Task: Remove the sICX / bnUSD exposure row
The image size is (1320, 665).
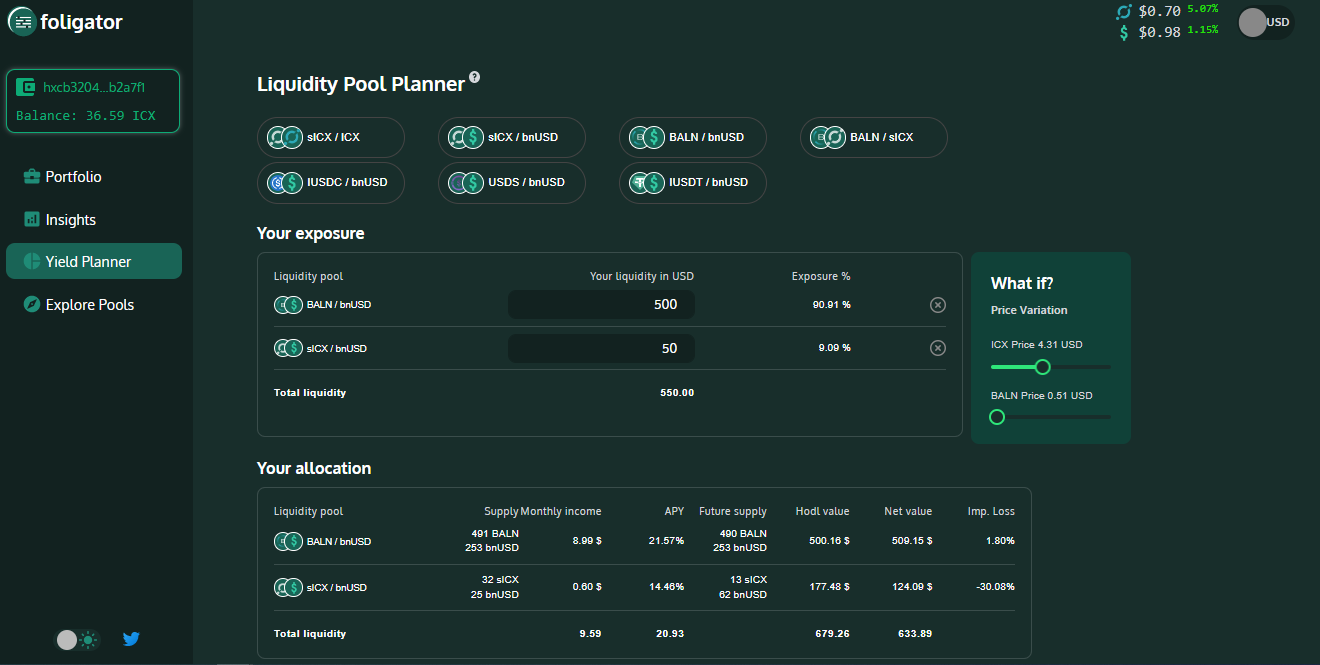Action: tap(937, 348)
